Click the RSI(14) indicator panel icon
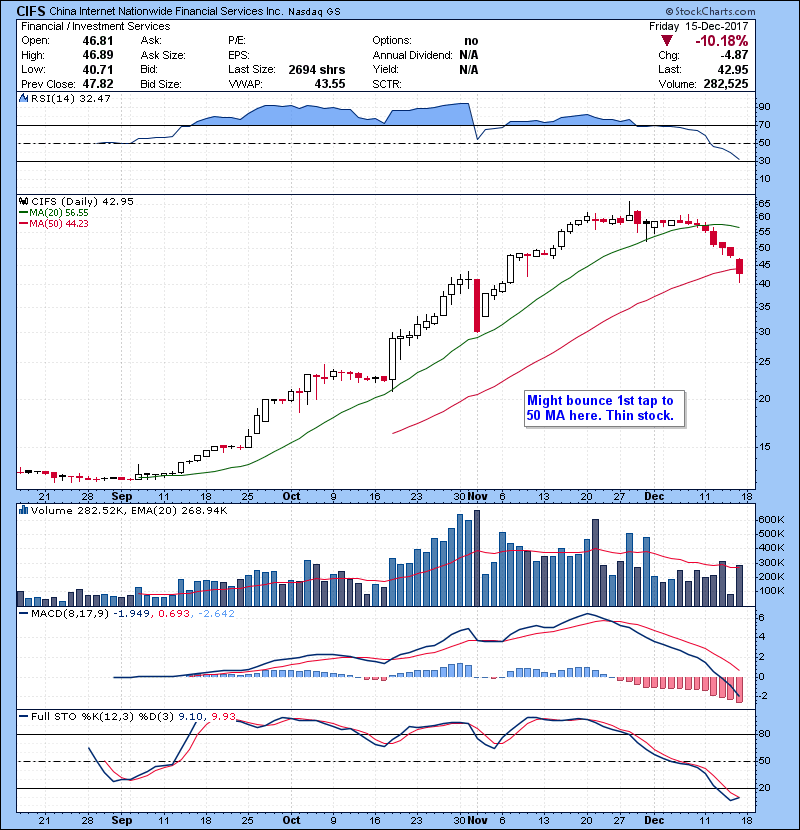Image resolution: width=800 pixels, height=830 pixels. point(23,98)
